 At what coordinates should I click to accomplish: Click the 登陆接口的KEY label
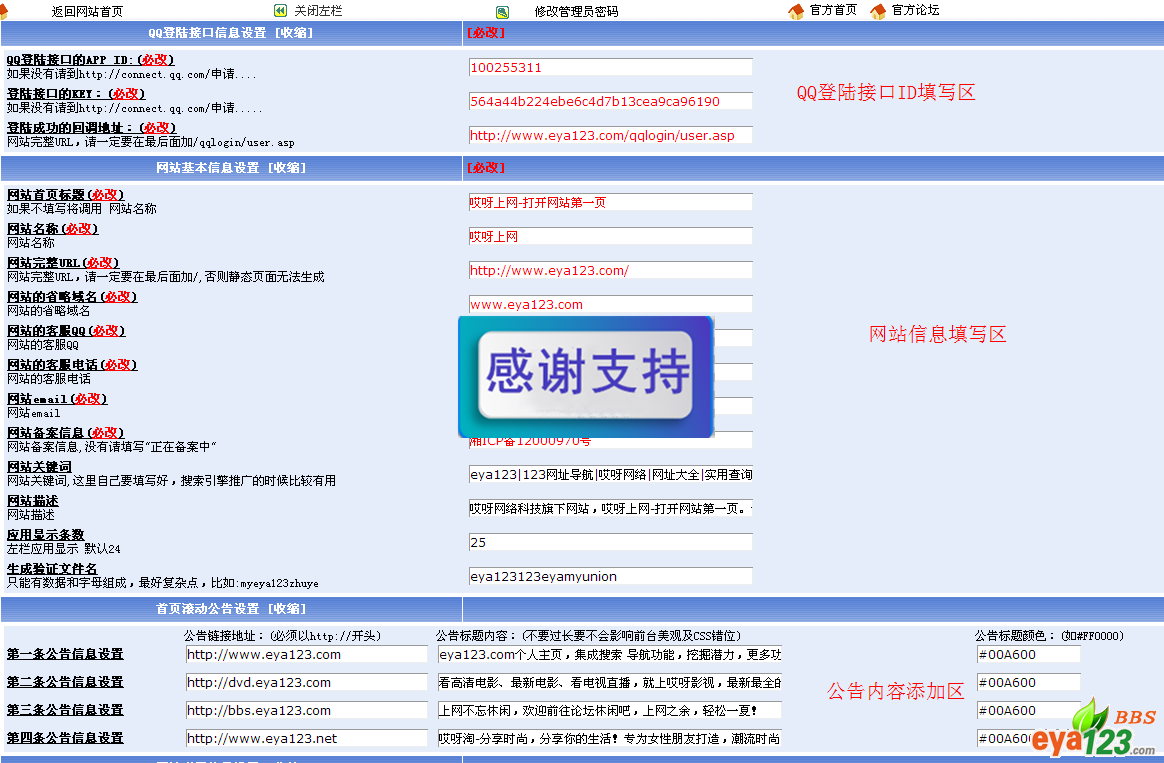76,94
